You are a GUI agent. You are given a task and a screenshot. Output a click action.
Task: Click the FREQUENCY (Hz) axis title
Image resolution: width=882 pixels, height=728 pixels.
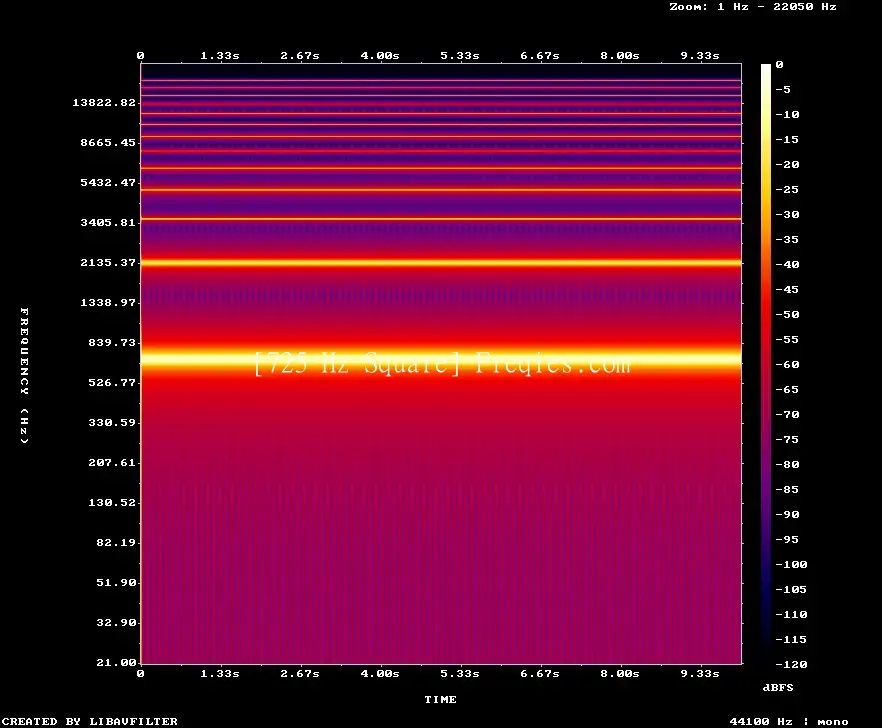pyautogui.click(x=24, y=376)
